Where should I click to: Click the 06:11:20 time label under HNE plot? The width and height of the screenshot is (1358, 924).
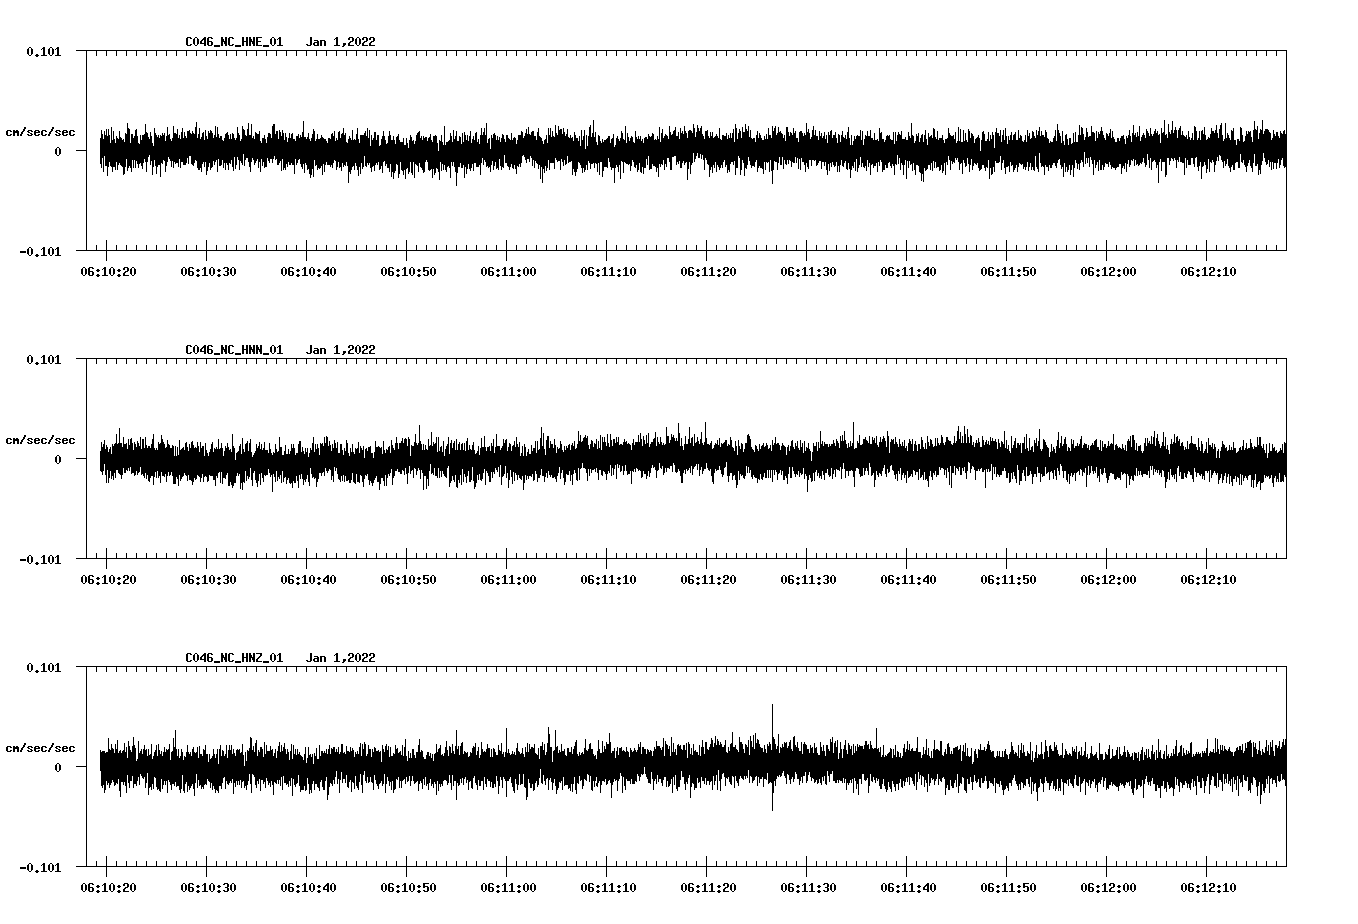click(x=708, y=272)
